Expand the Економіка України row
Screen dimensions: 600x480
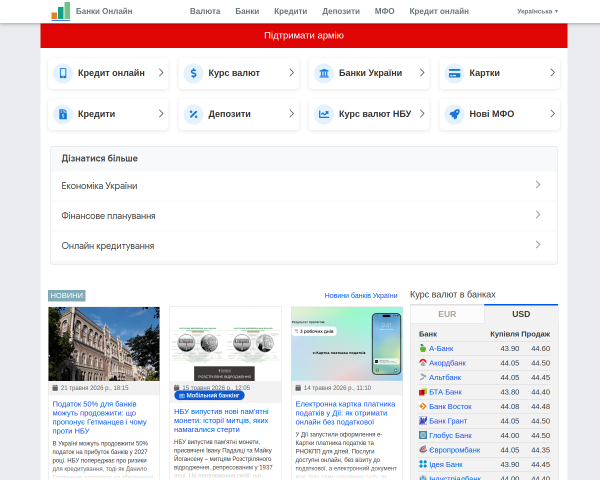click(304, 186)
